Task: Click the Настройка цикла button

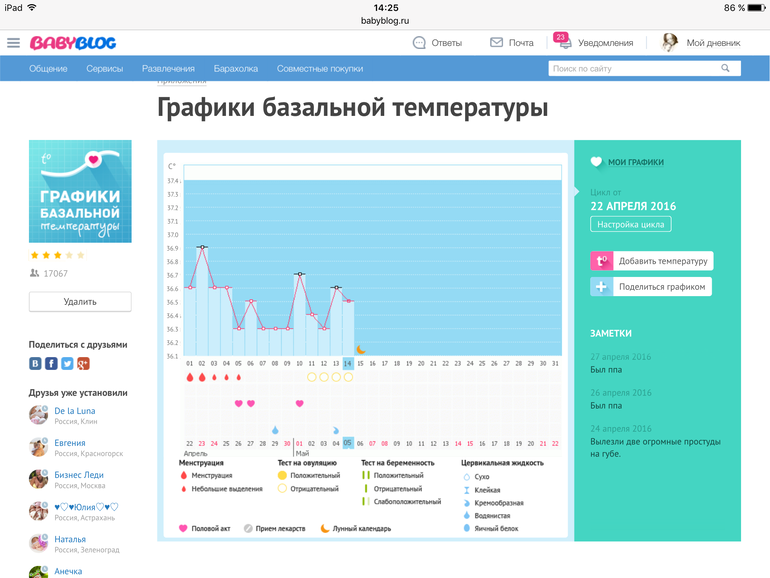Action: point(630,225)
